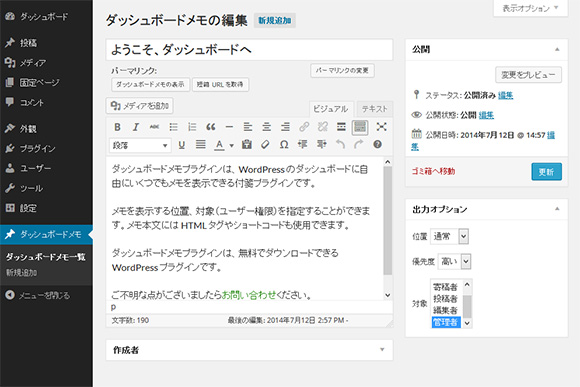Viewport: 580px width, 387px height.
Task: Toggle bold formatting in editor toolbar
Action: click(x=117, y=127)
